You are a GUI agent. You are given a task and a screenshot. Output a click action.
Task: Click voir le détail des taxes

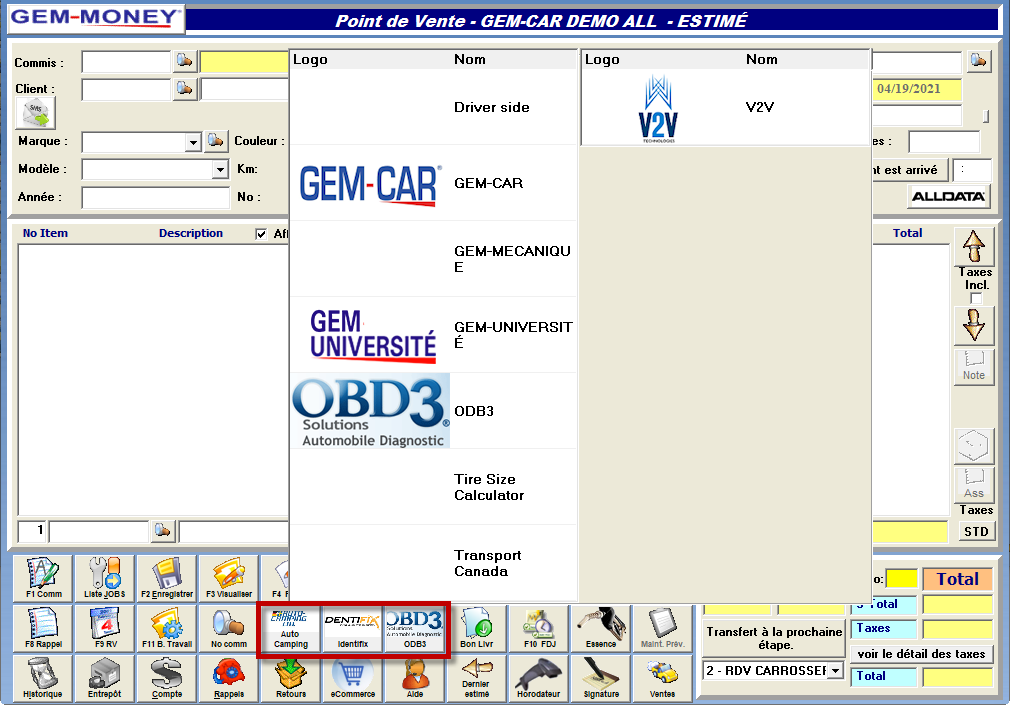click(921, 654)
